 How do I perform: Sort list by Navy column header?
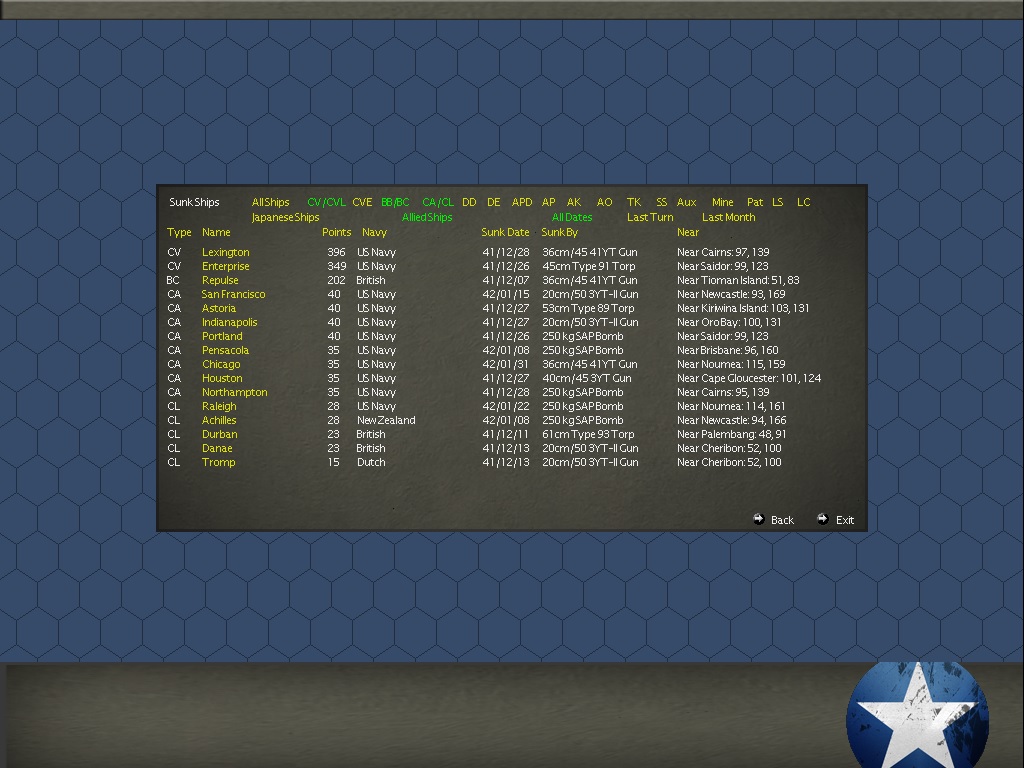[374, 232]
